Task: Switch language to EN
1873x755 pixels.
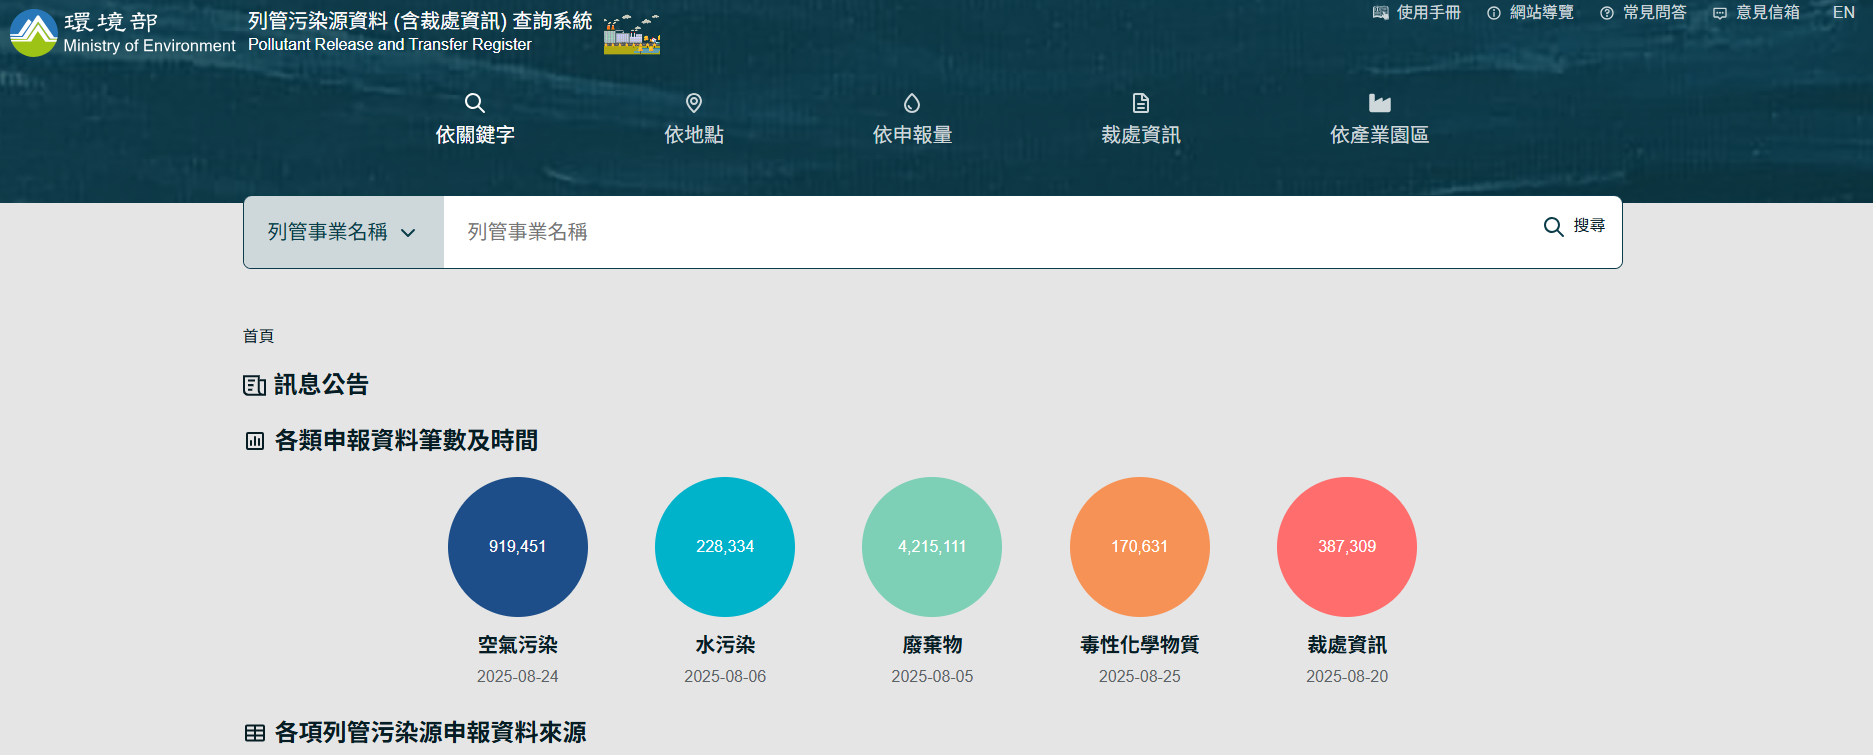Action: click(x=1844, y=13)
